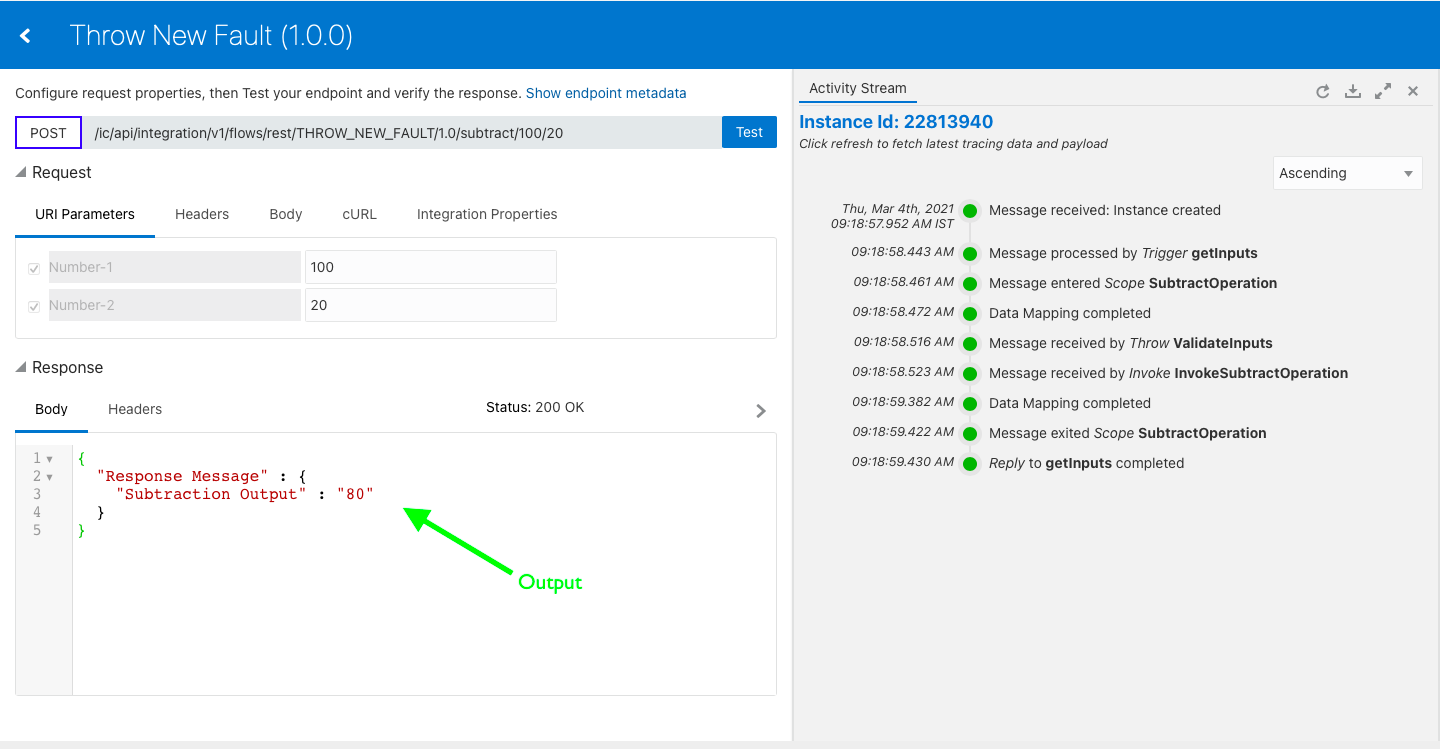Expand Activity Stream to full screen
The height and width of the screenshot is (749, 1440).
click(1383, 91)
